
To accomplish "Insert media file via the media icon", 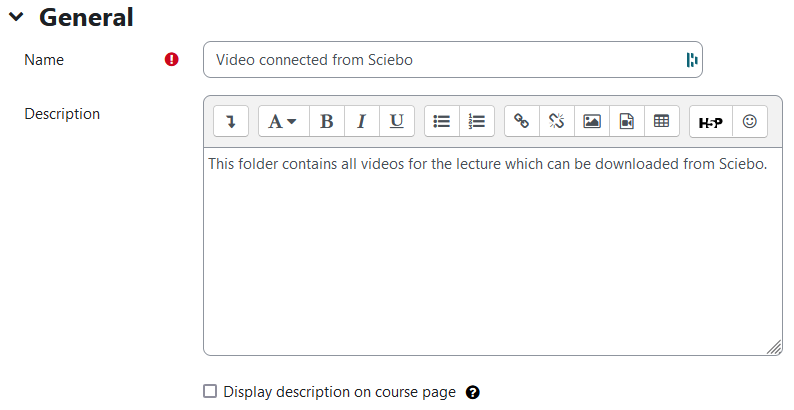I will pos(627,121).
